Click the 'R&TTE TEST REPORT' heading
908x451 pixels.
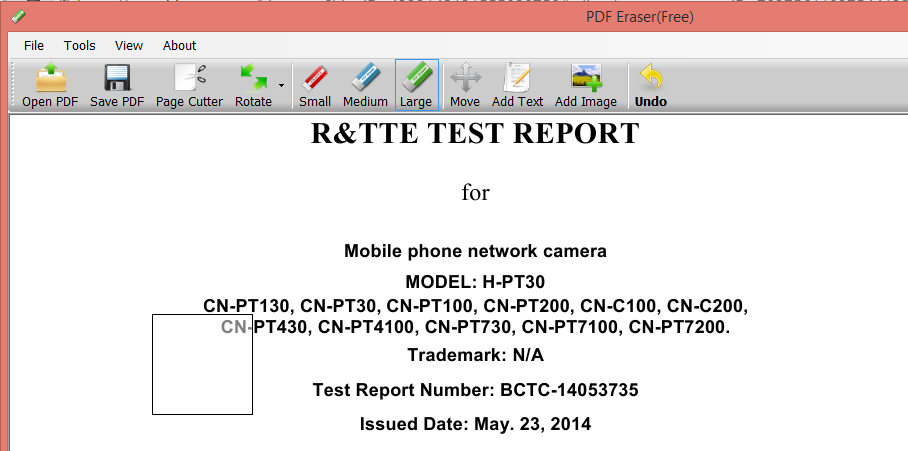coord(475,134)
